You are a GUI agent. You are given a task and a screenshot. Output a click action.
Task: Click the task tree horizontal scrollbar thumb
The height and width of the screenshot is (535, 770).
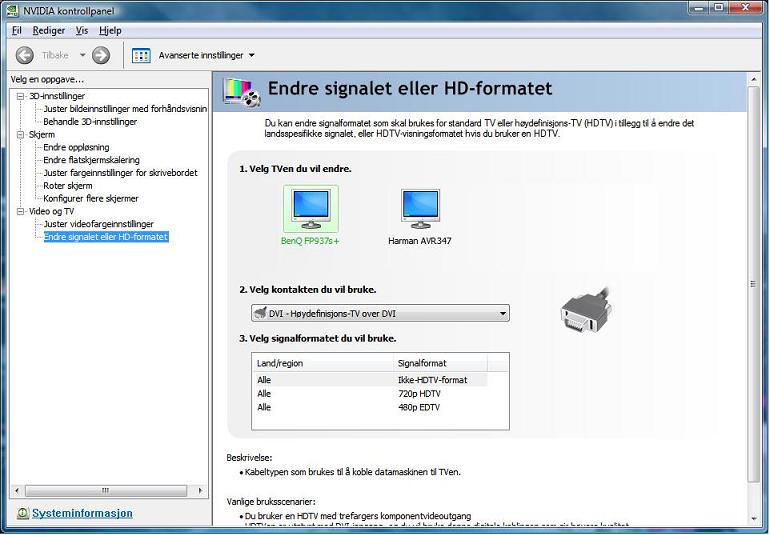[106, 490]
